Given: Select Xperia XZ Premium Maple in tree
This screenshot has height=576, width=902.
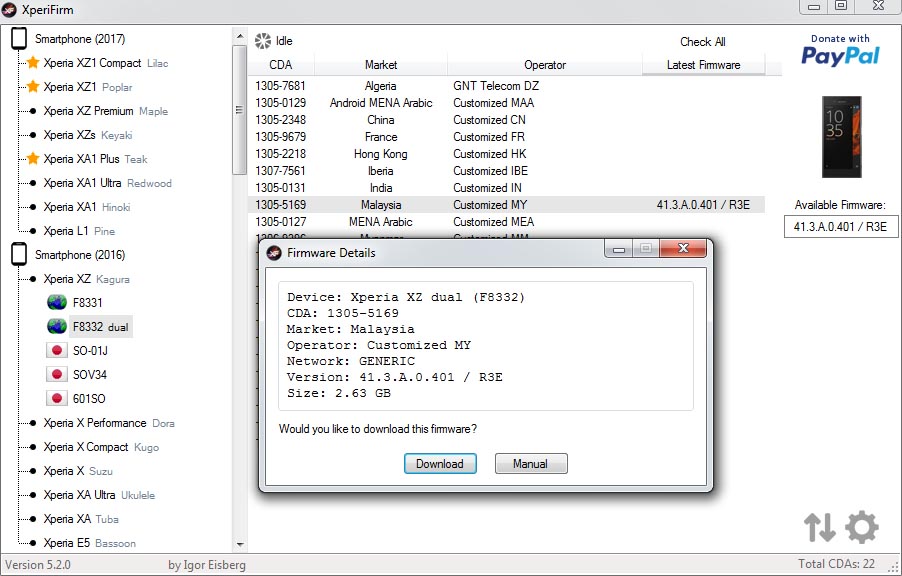Looking at the screenshot, I should pyautogui.click(x=106, y=111).
